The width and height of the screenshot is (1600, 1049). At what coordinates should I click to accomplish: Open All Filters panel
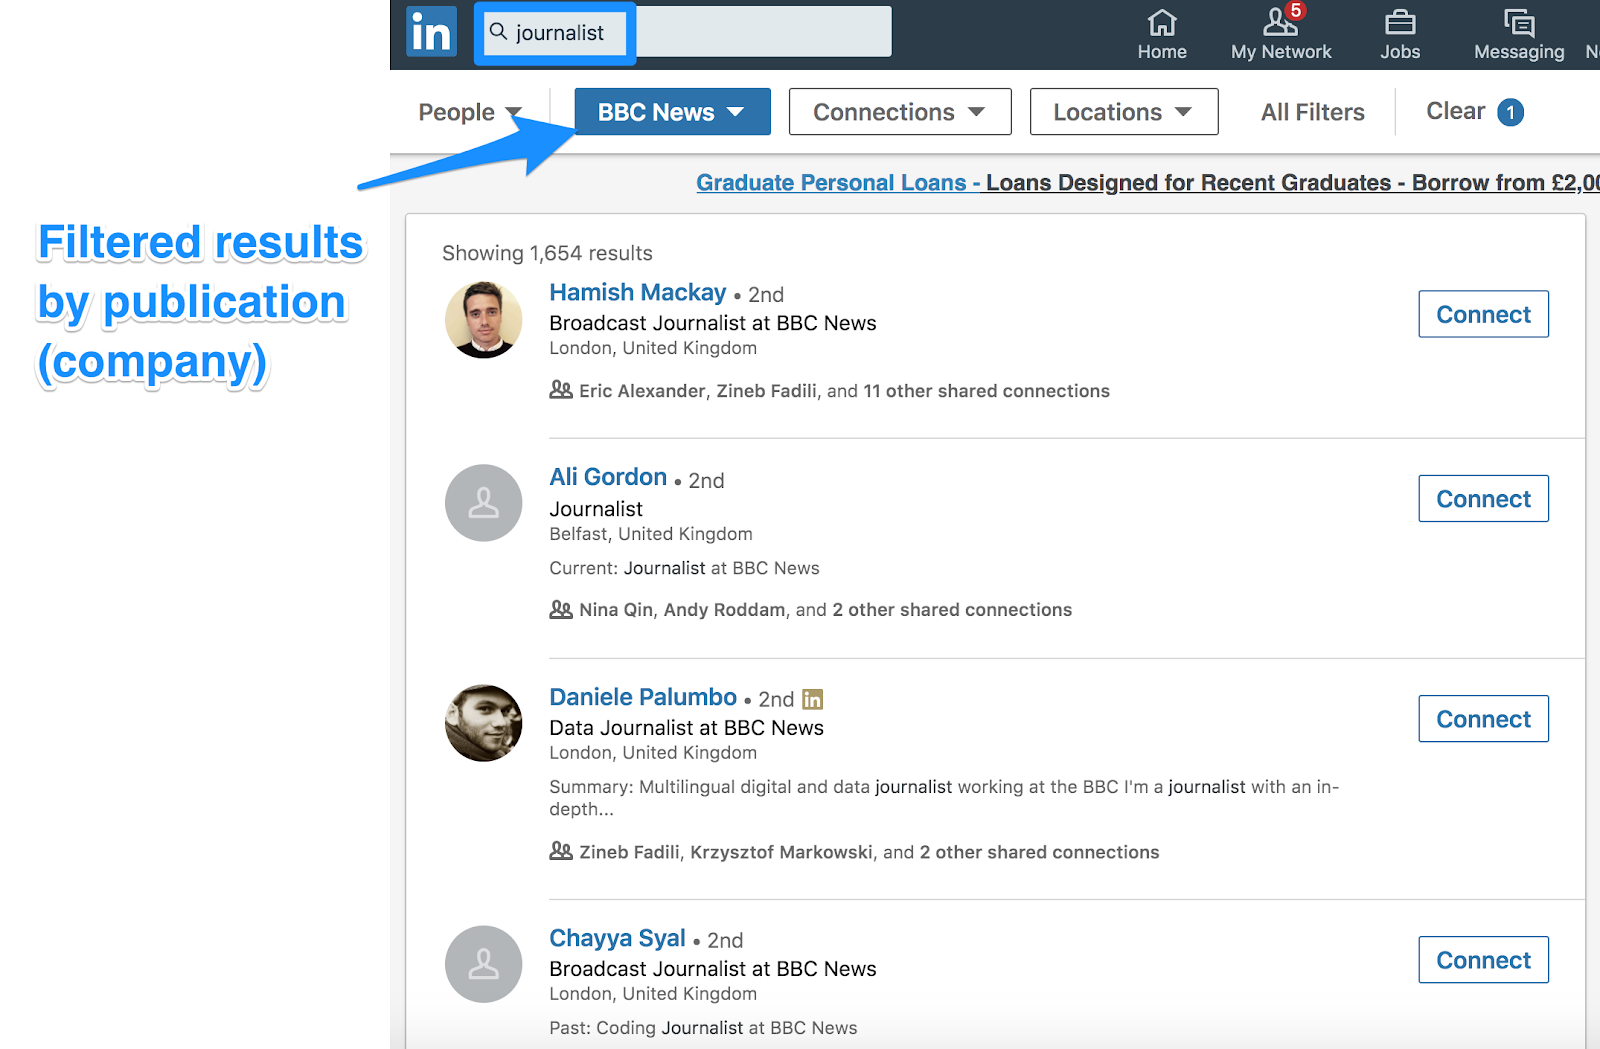click(x=1312, y=112)
